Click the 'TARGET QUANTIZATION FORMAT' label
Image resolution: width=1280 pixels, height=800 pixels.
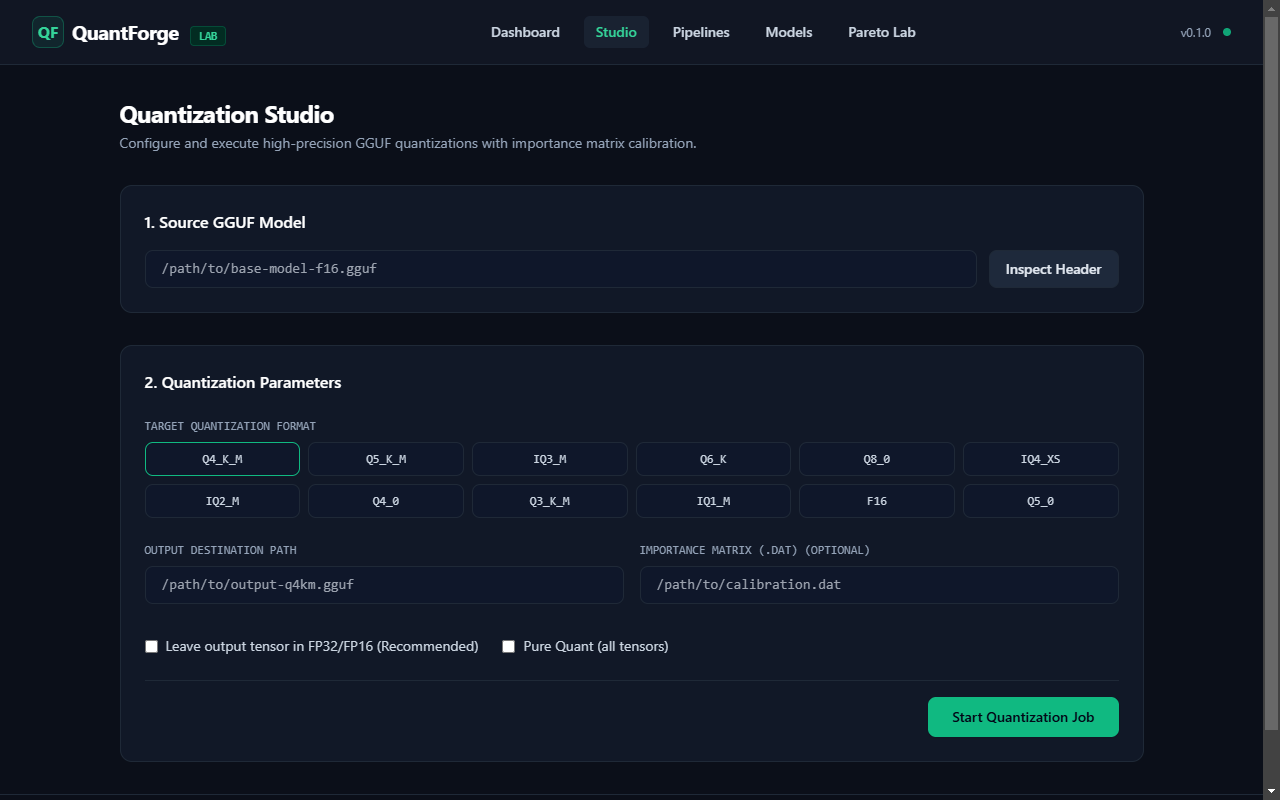coord(230,426)
